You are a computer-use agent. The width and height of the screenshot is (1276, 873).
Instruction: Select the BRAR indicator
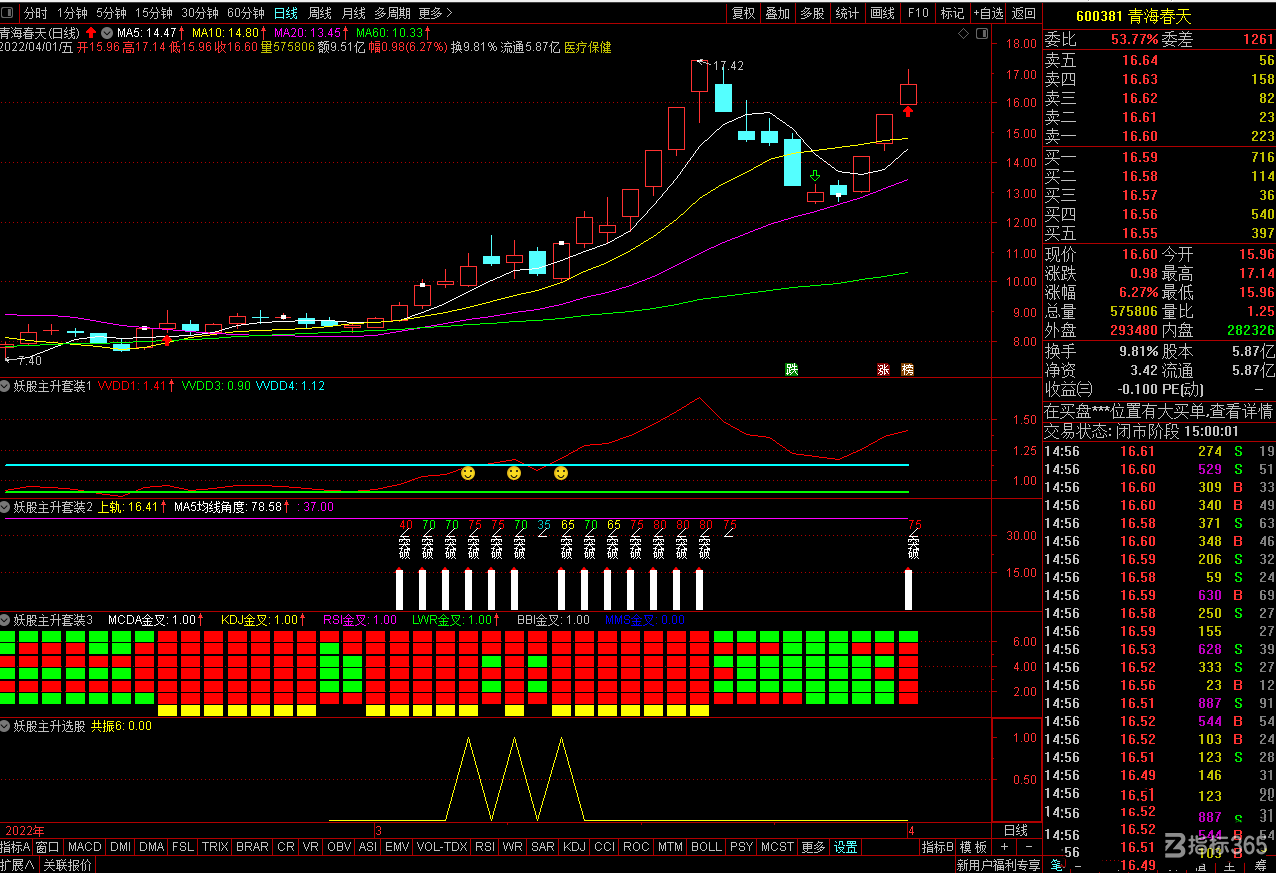coord(252,847)
